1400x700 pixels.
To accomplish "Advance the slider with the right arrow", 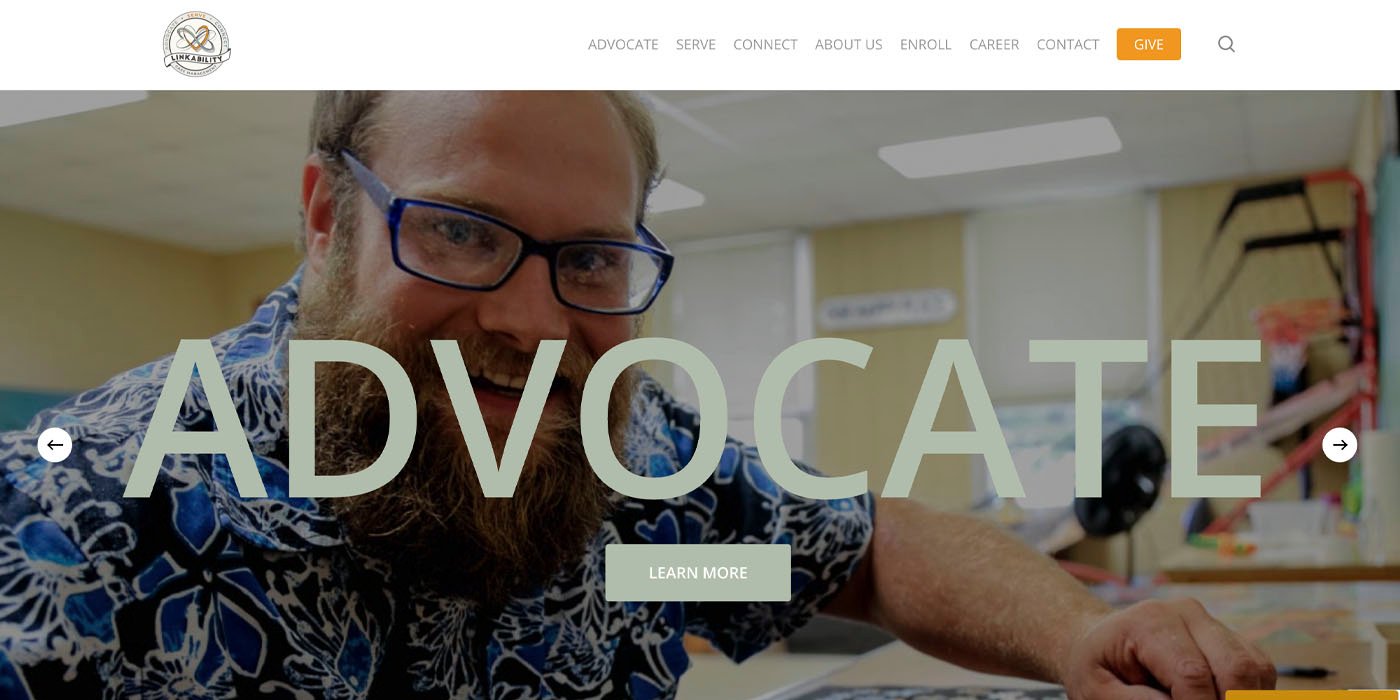I will point(1340,445).
